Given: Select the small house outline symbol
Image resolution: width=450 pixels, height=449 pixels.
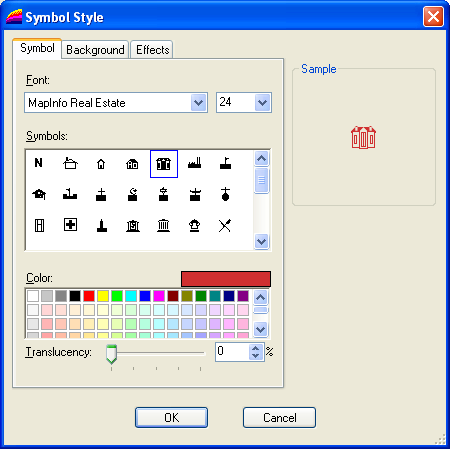Looking at the screenshot, I should 101,164.
